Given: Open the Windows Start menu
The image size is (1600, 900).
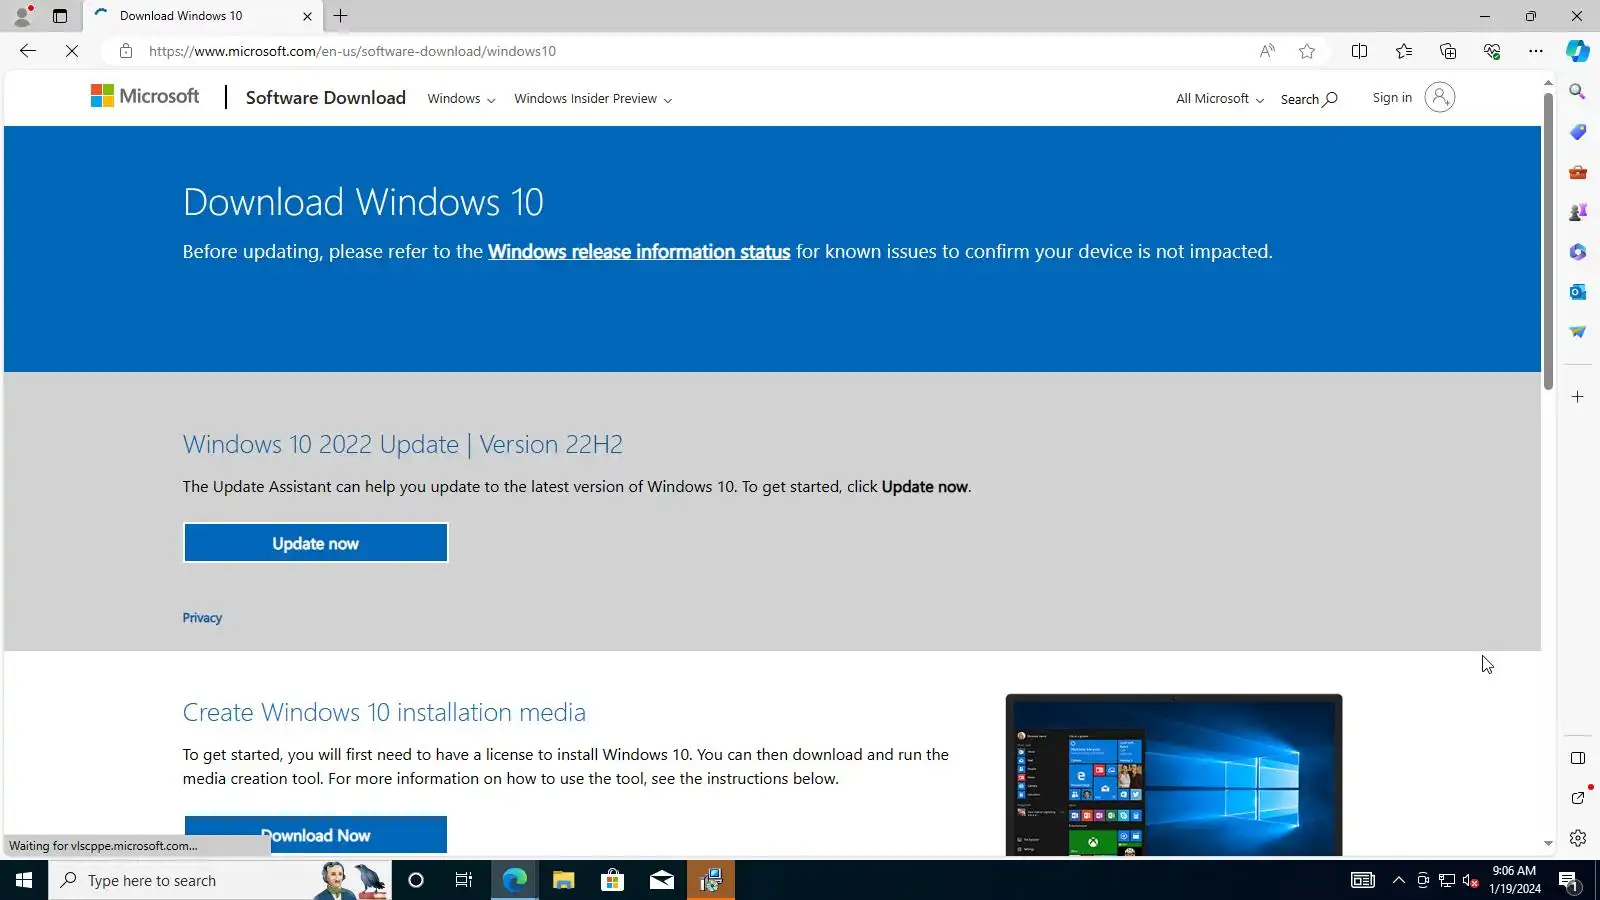Looking at the screenshot, I should 24,880.
